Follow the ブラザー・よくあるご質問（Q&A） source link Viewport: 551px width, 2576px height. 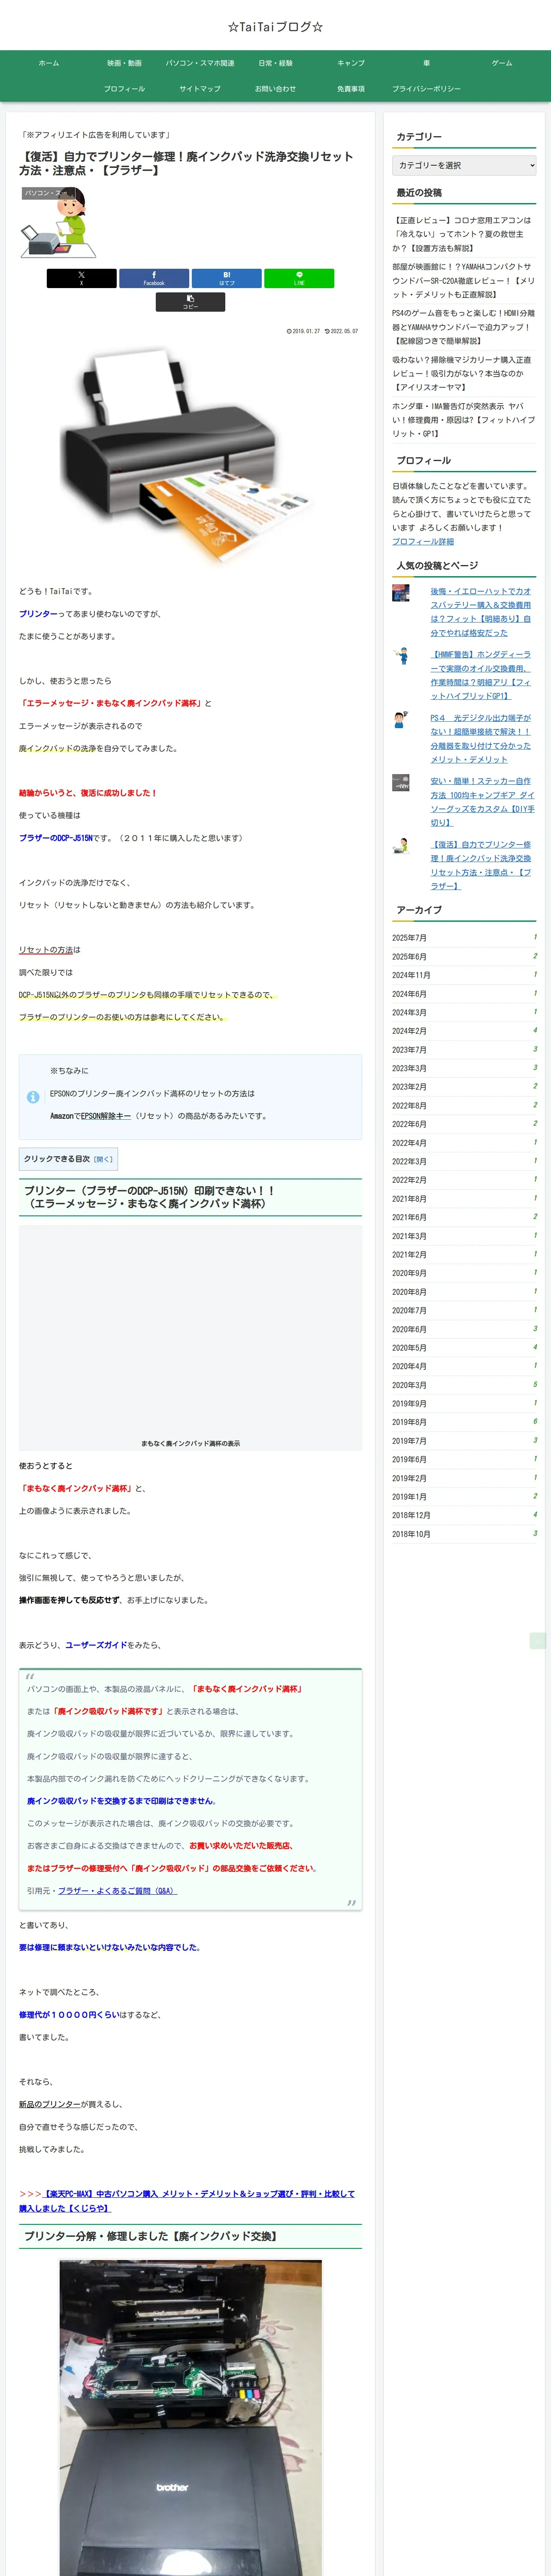coord(117,1891)
